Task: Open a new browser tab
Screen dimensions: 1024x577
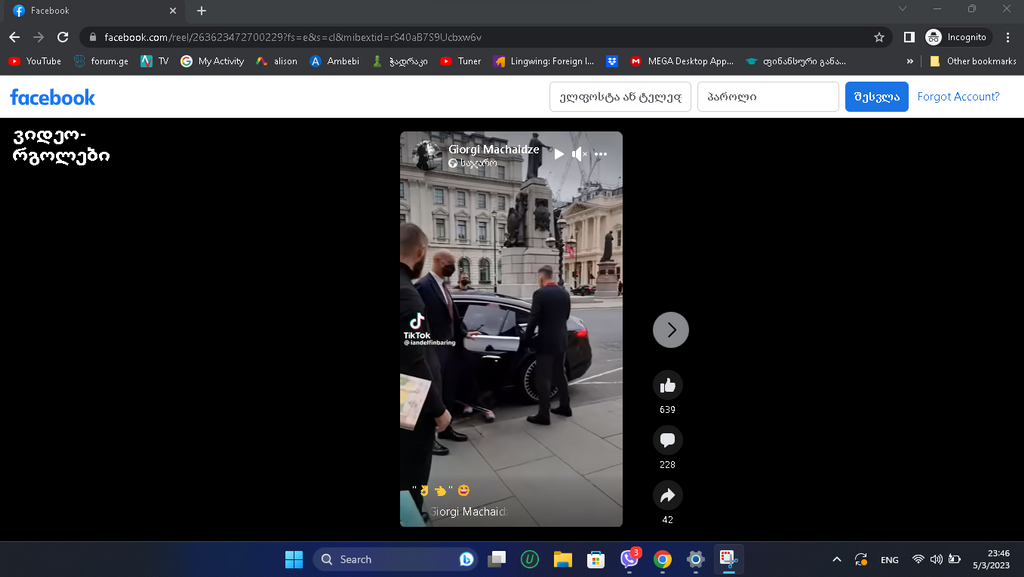Action: pyautogui.click(x=201, y=11)
